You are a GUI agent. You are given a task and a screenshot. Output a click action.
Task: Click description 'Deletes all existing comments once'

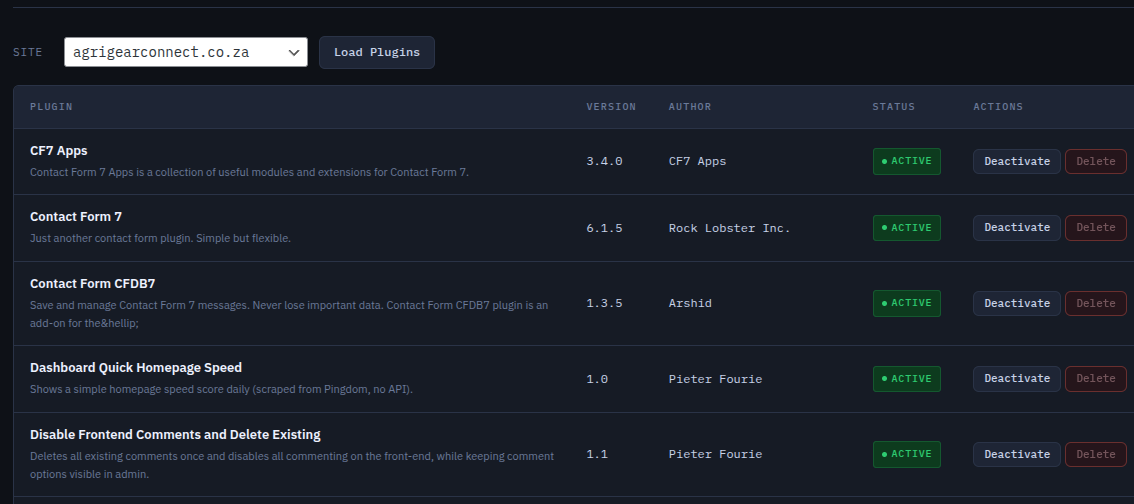click(x=292, y=466)
